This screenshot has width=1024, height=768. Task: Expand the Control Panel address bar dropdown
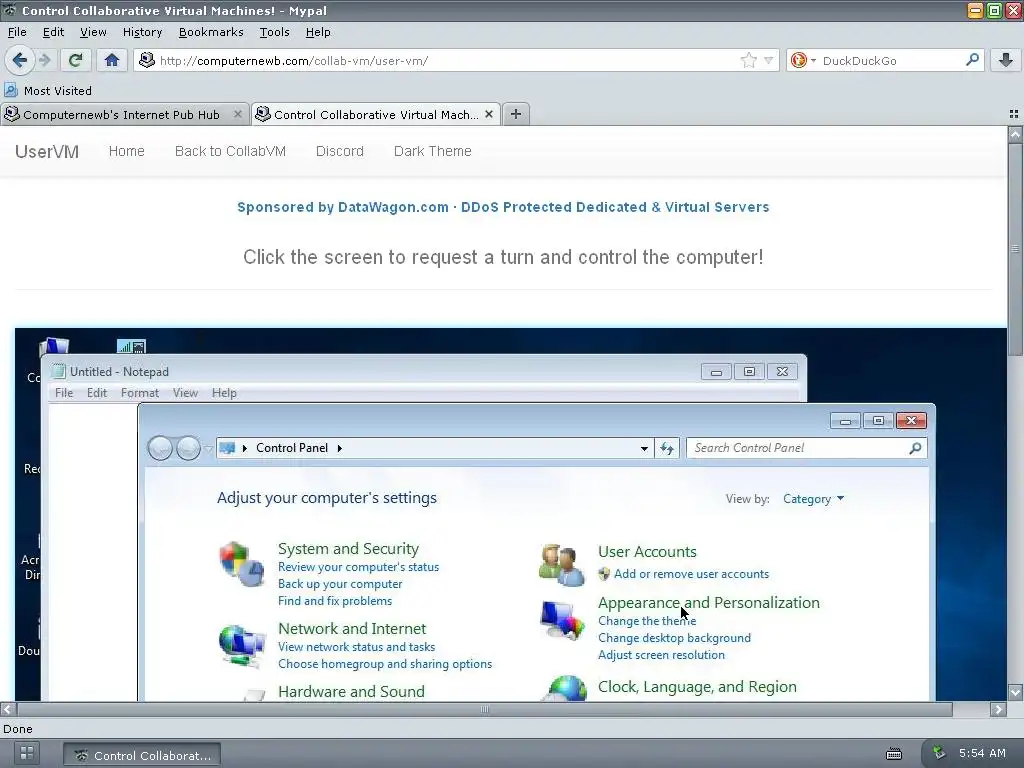click(644, 448)
